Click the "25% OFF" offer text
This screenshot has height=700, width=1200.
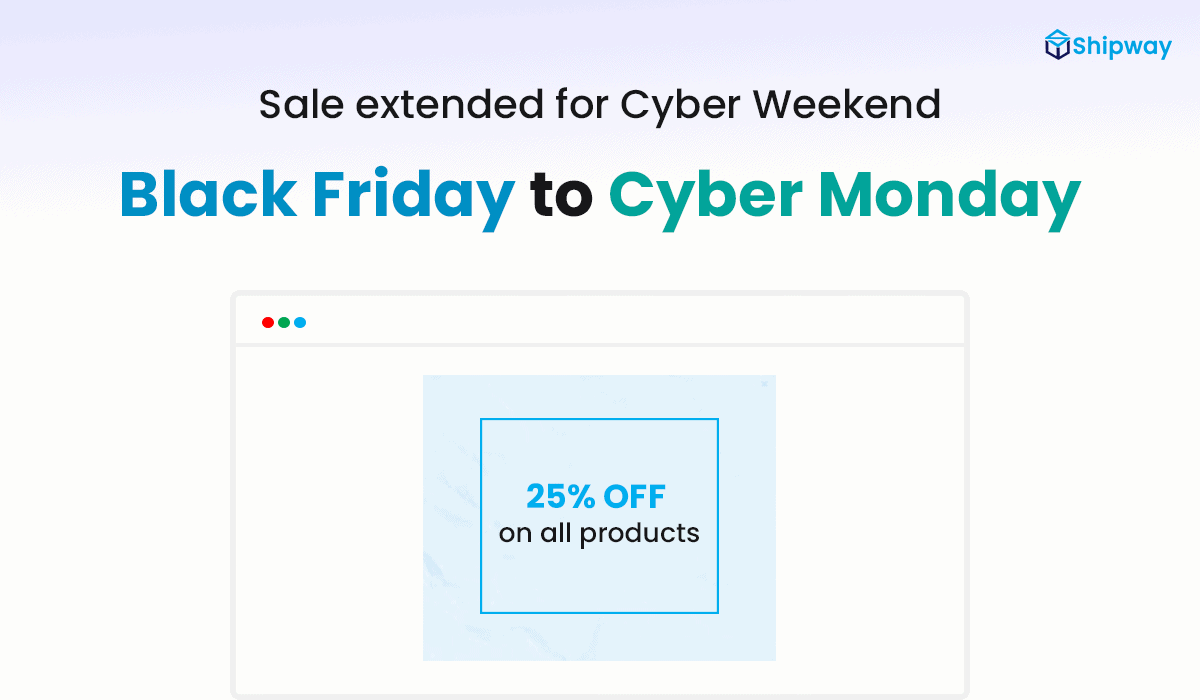(596, 496)
